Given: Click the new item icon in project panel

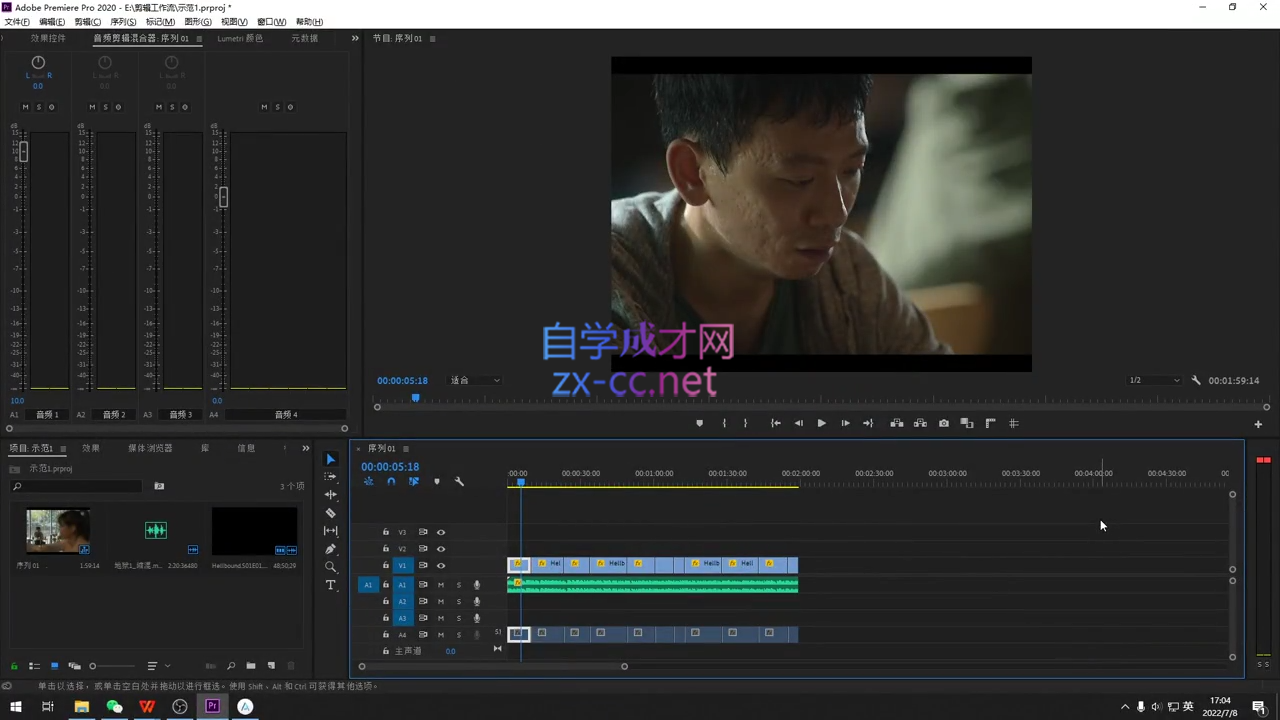Looking at the screenshot, I should [x=271, y=666].
